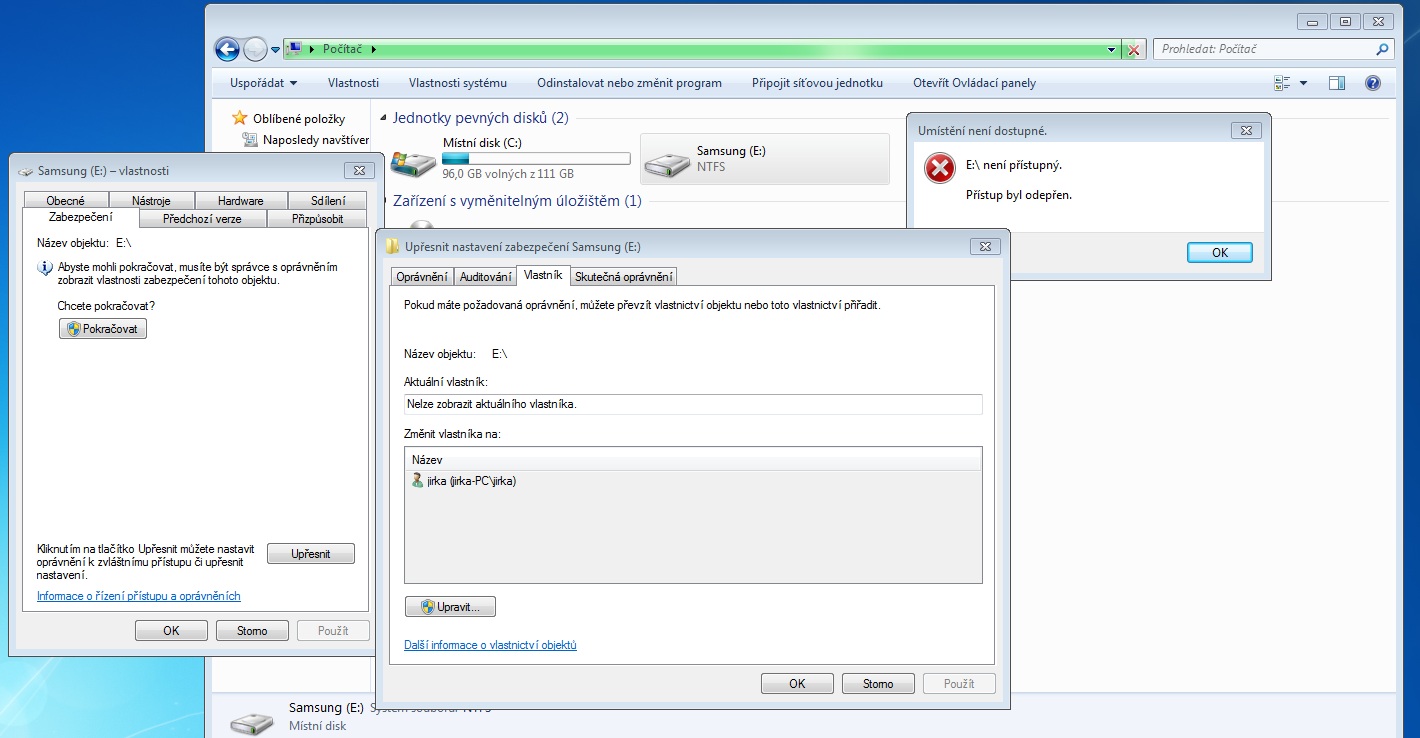Click Storno in Samsung (E:) vlastnosti window

point(252,631)
